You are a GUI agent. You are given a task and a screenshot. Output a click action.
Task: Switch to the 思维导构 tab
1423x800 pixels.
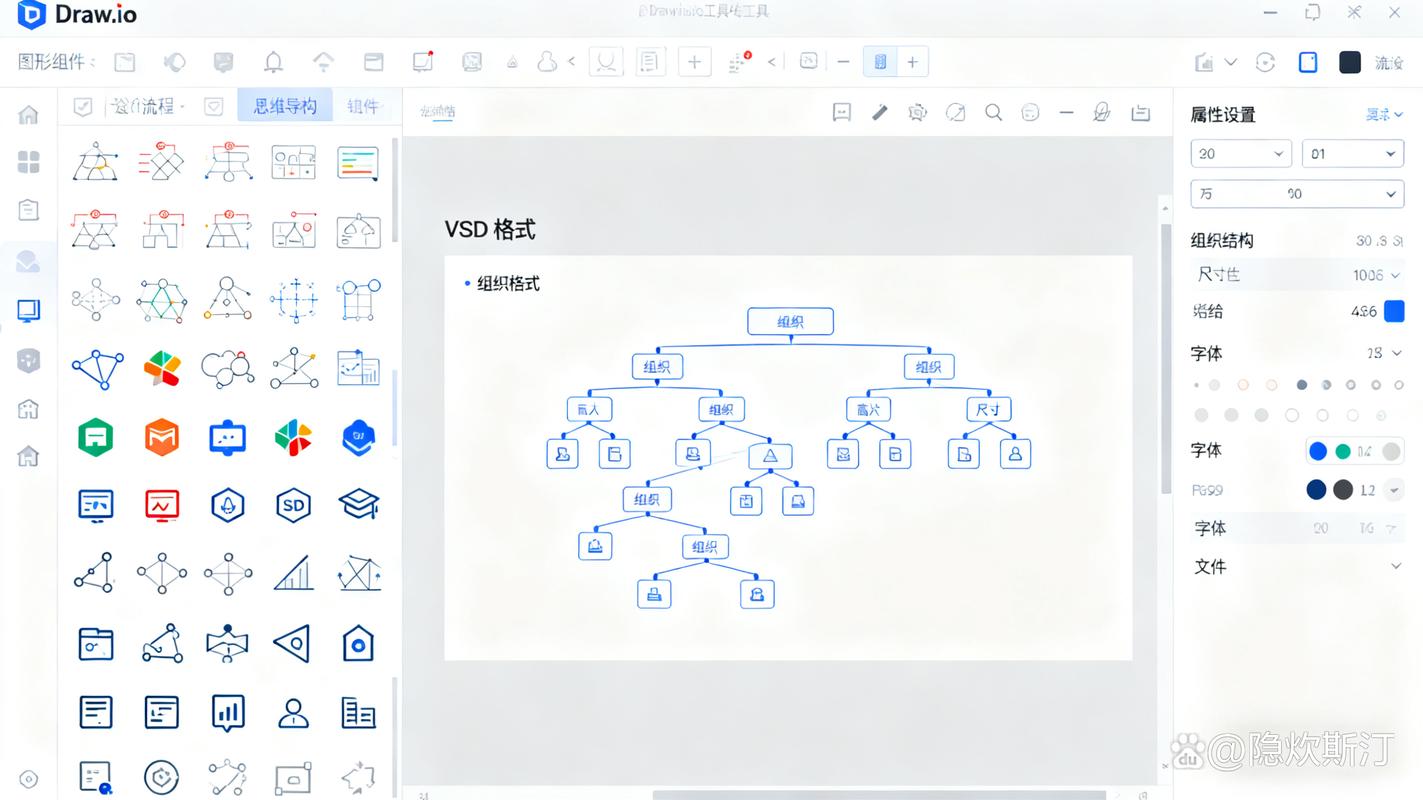285,106
